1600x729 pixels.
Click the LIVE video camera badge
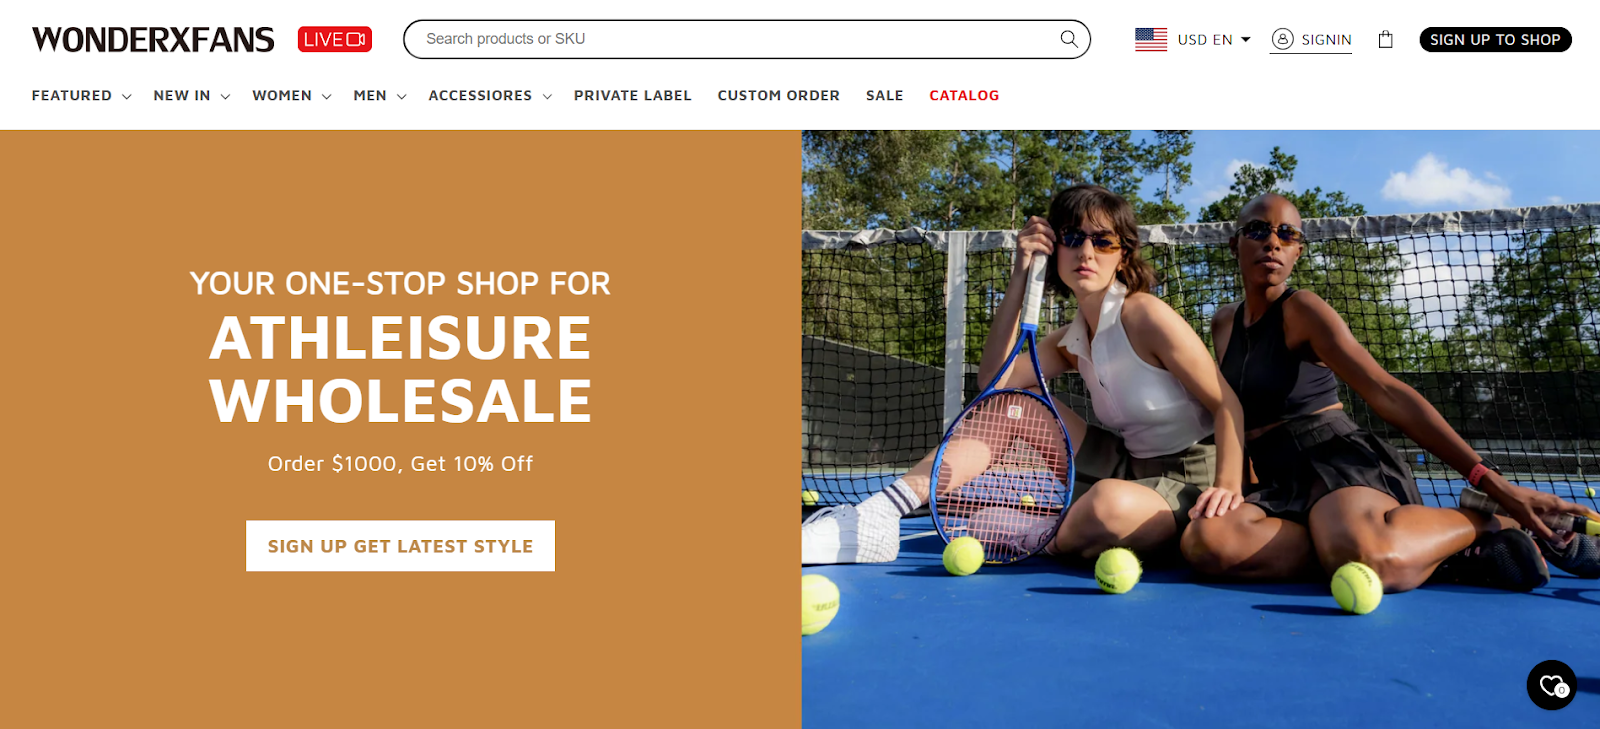pyautogui.click(x=335, y=39)
